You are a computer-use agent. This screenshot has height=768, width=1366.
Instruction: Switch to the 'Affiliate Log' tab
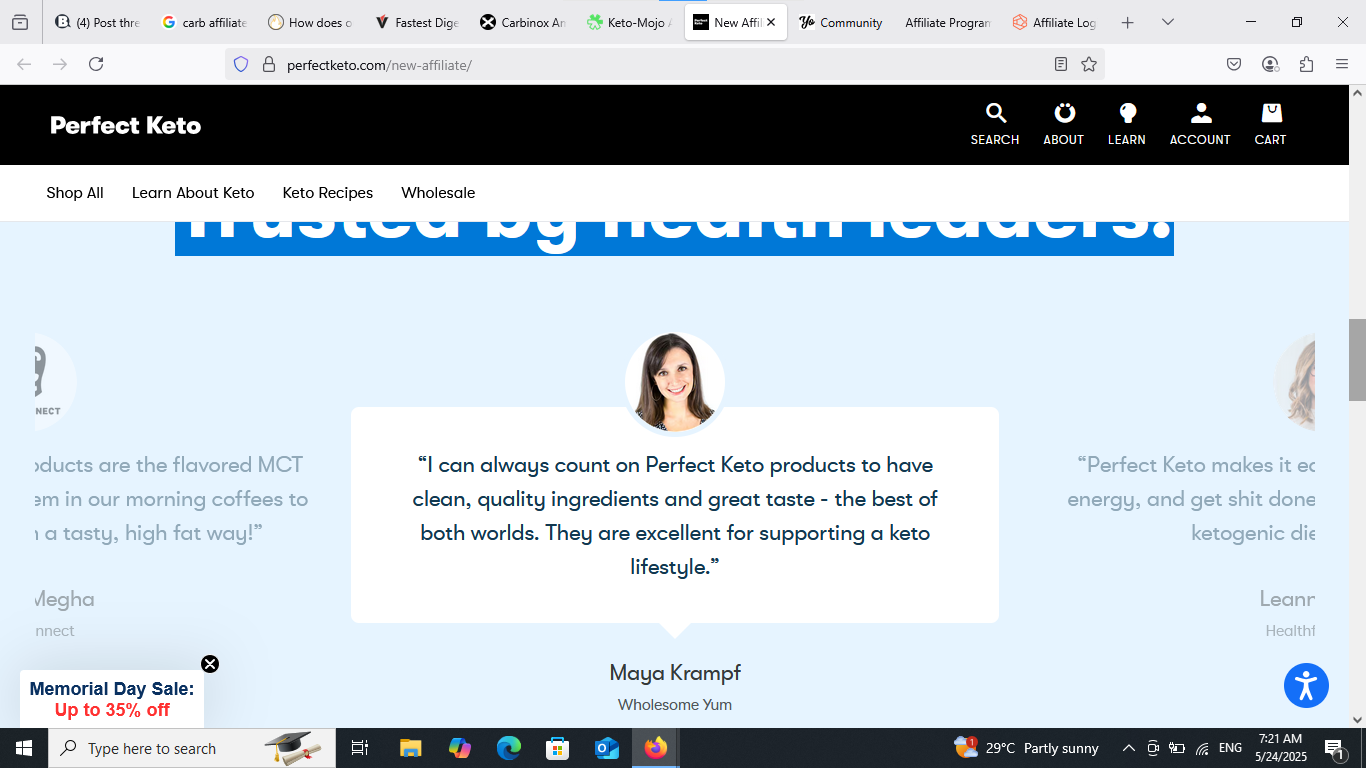coord(1054,22)
